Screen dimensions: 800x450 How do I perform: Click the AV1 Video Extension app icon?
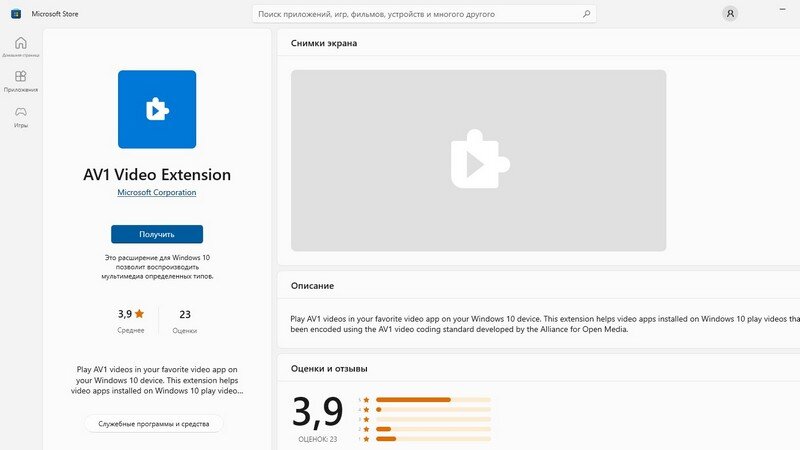point(157,109)
